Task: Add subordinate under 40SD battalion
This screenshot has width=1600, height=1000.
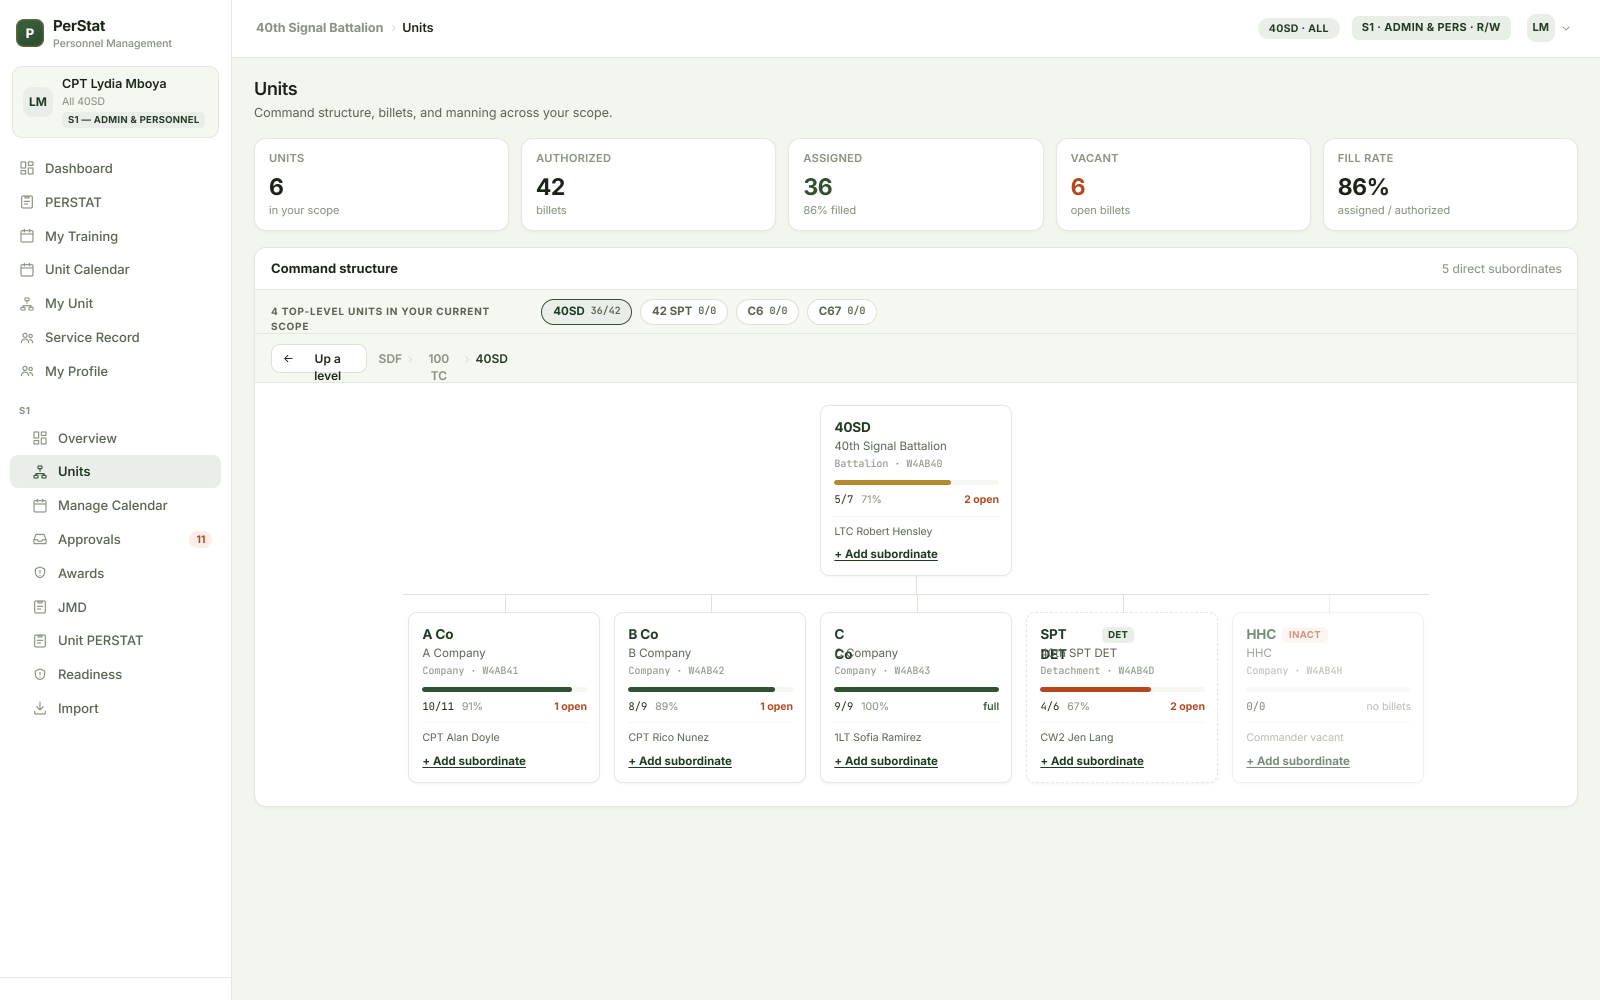Action: pyautogui.click(x=886, y=554)
